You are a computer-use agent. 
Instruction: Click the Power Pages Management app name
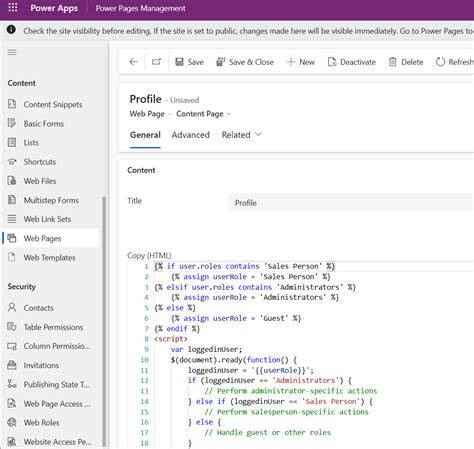coord(140,8)
